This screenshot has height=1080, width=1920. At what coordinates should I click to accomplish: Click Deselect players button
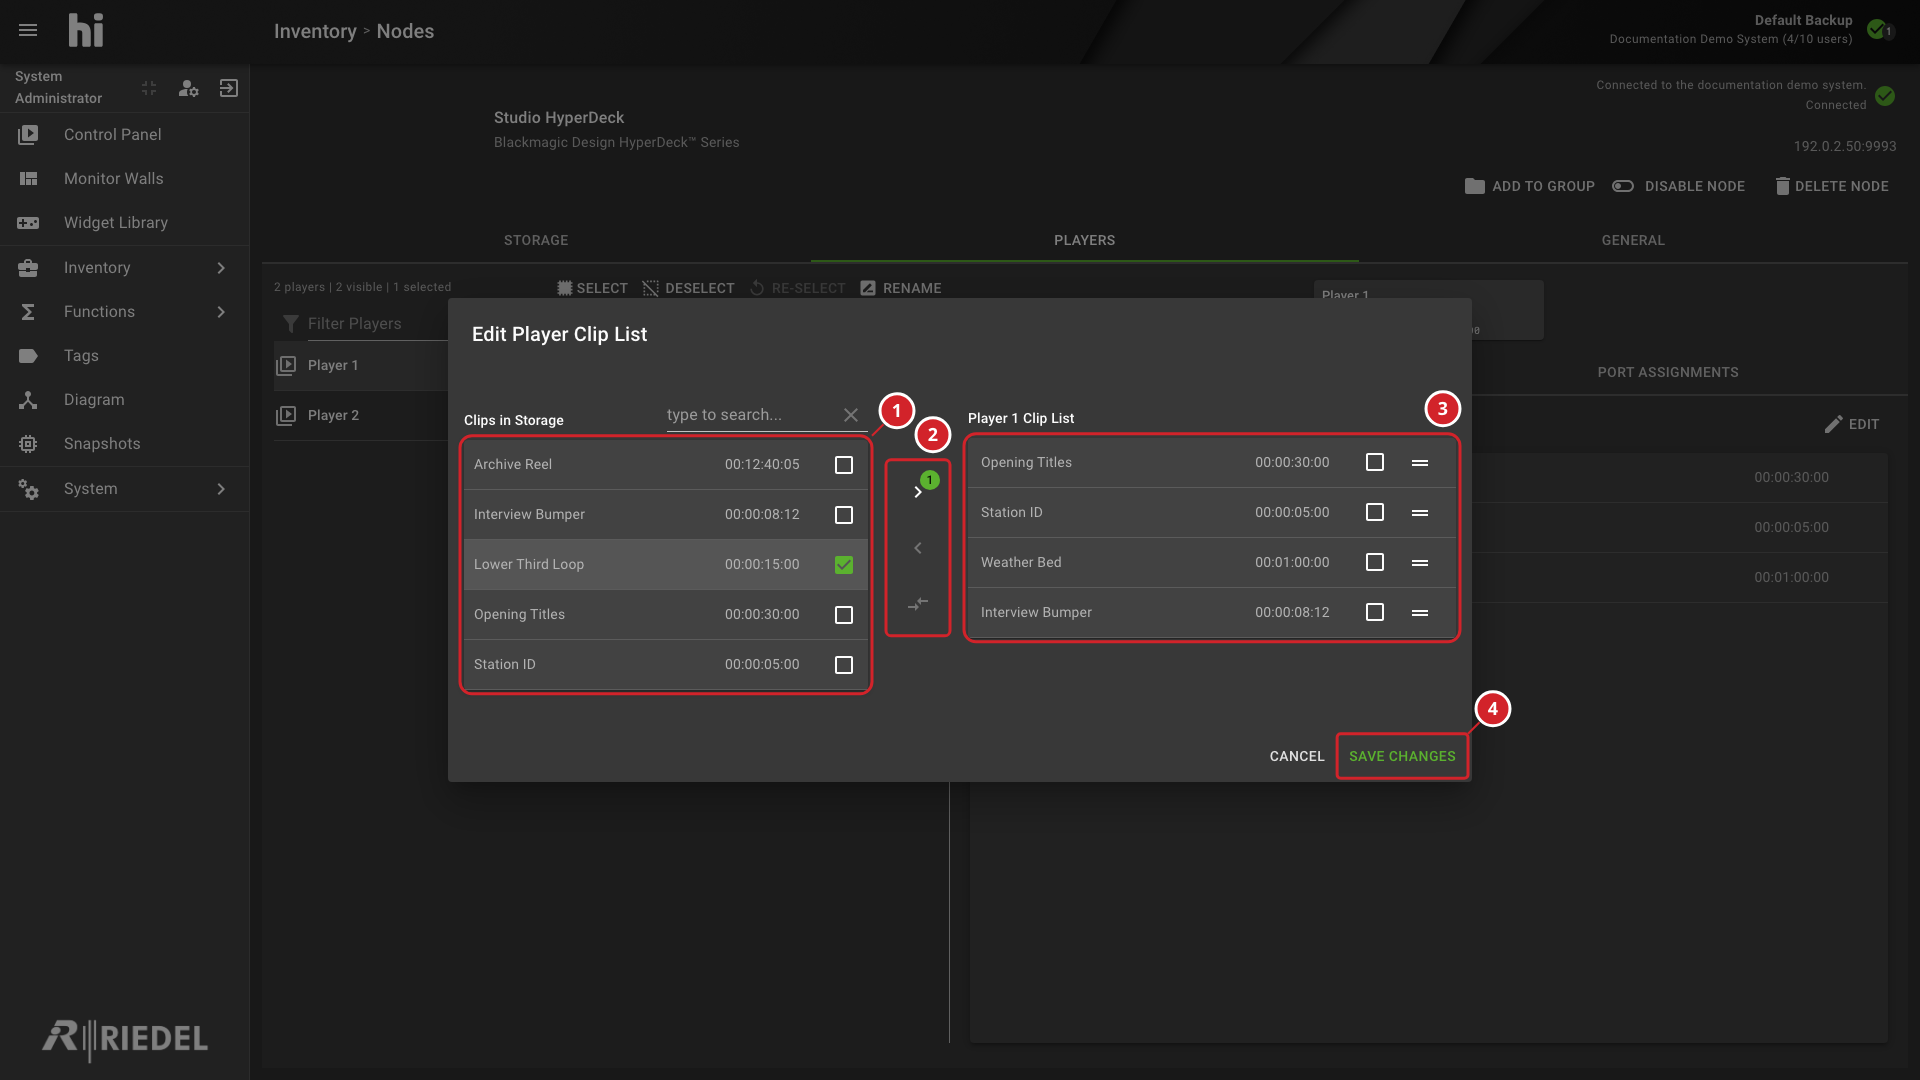click(688, 288)
